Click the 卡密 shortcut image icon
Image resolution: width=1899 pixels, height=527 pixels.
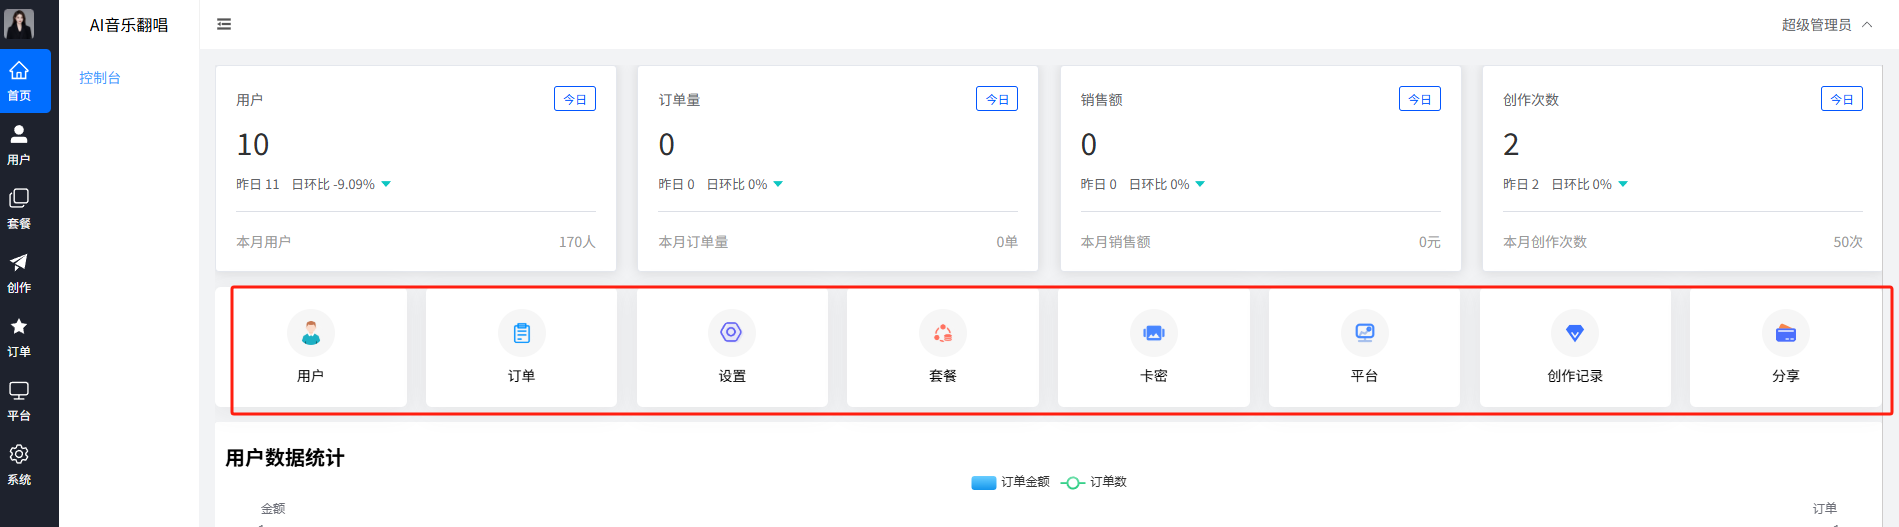coord(1154,333)
